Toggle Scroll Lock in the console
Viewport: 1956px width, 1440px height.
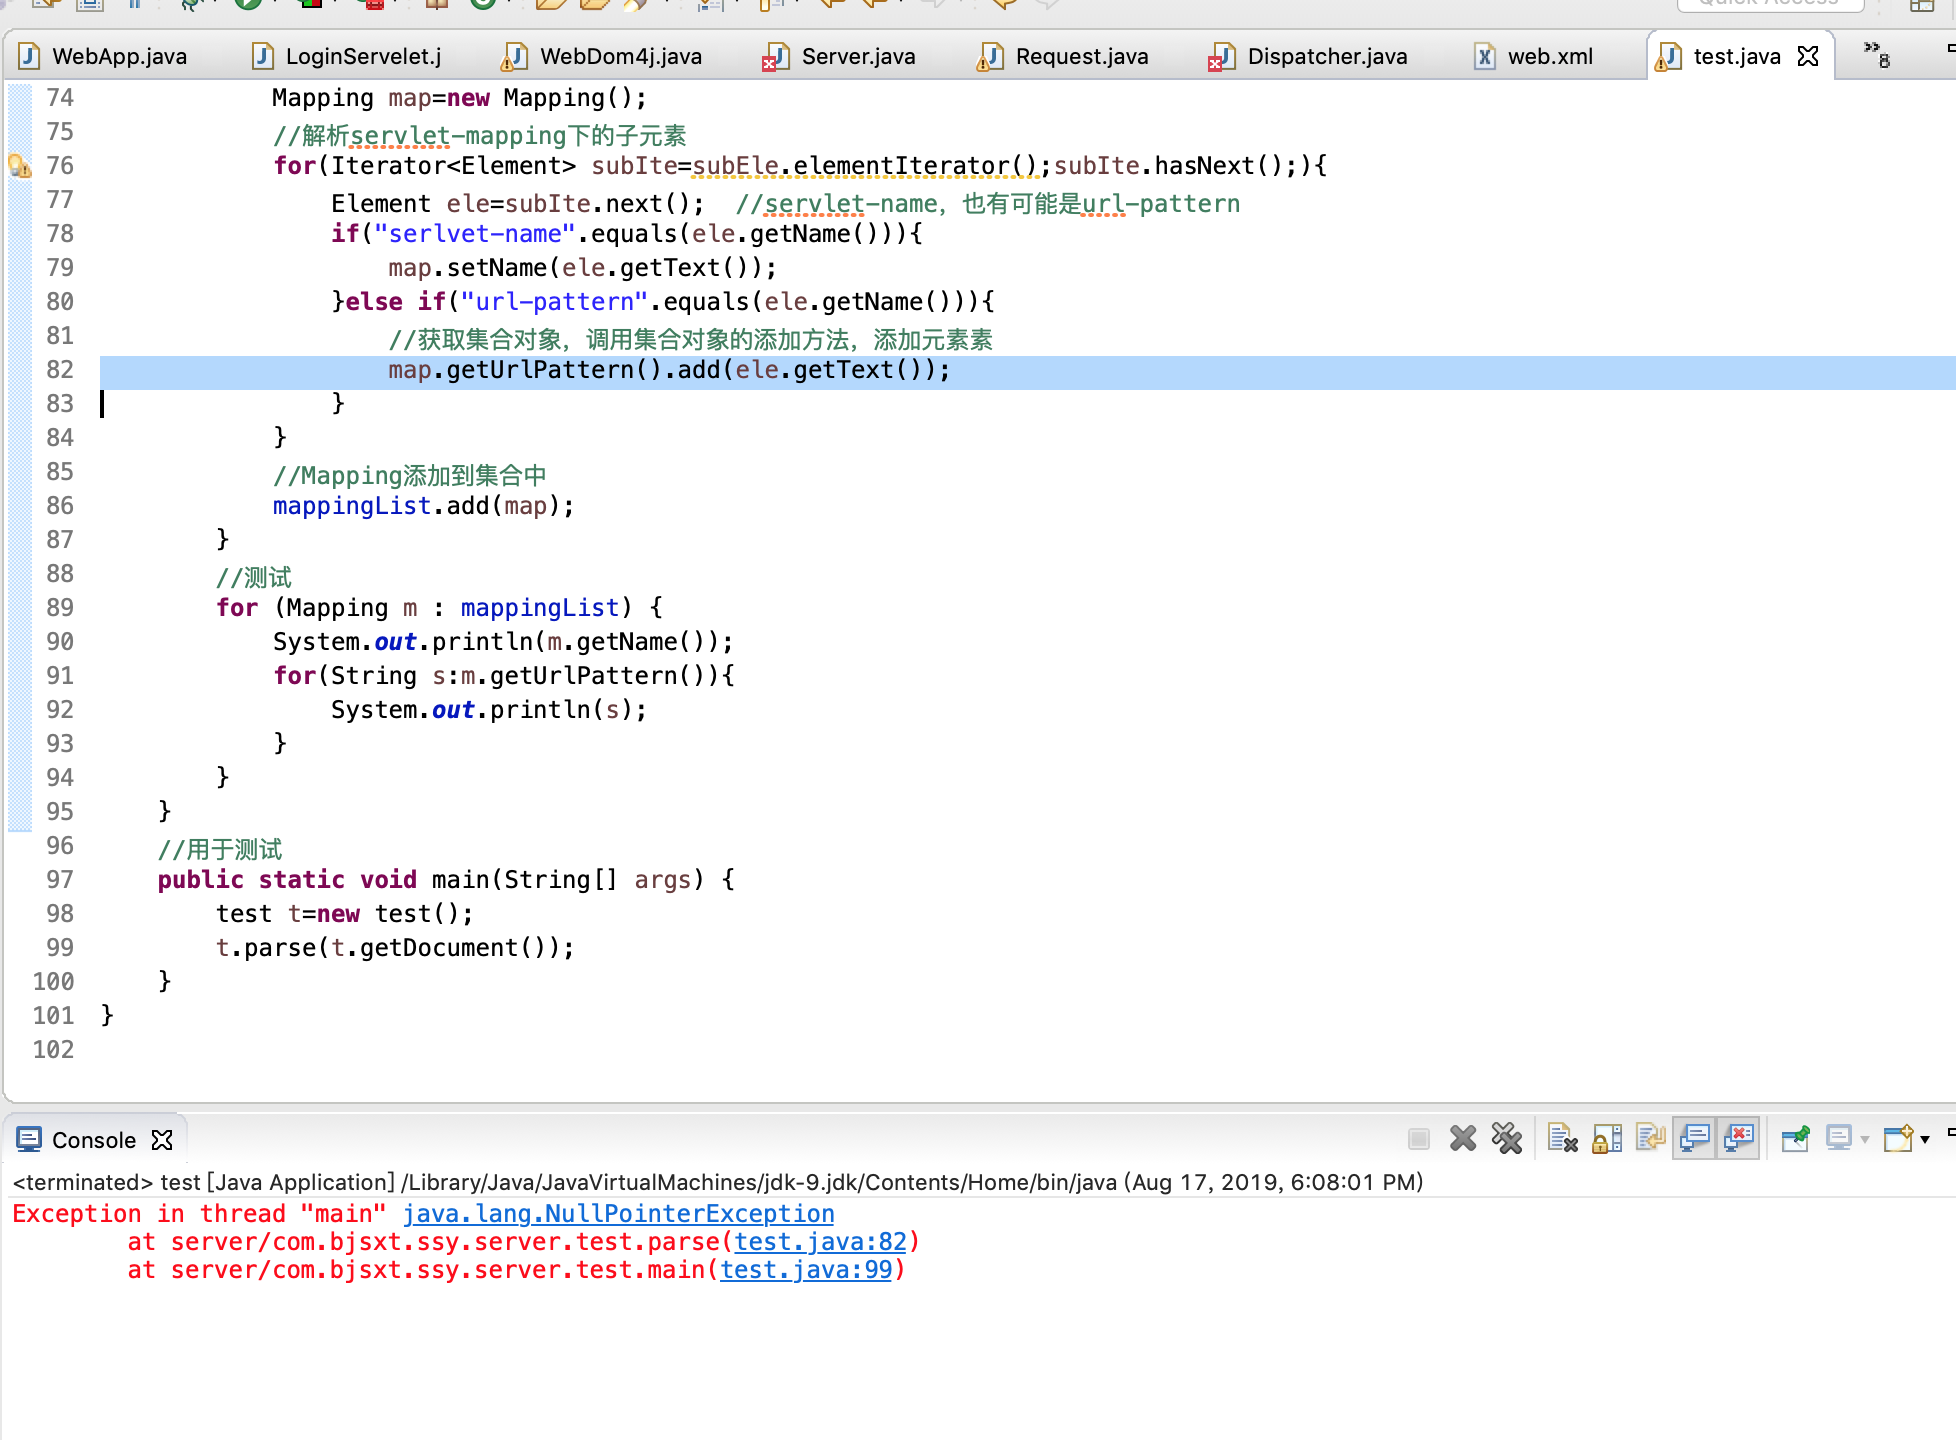pos(1607,1138)
